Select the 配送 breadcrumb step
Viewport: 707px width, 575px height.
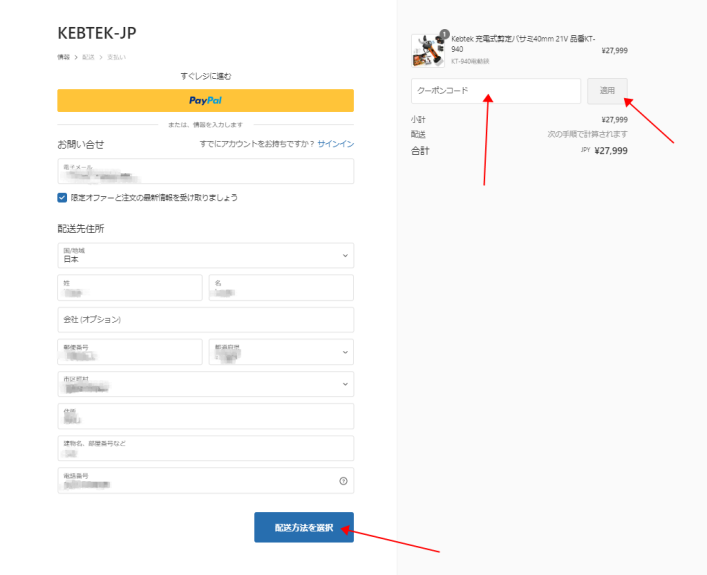point(88,57)
